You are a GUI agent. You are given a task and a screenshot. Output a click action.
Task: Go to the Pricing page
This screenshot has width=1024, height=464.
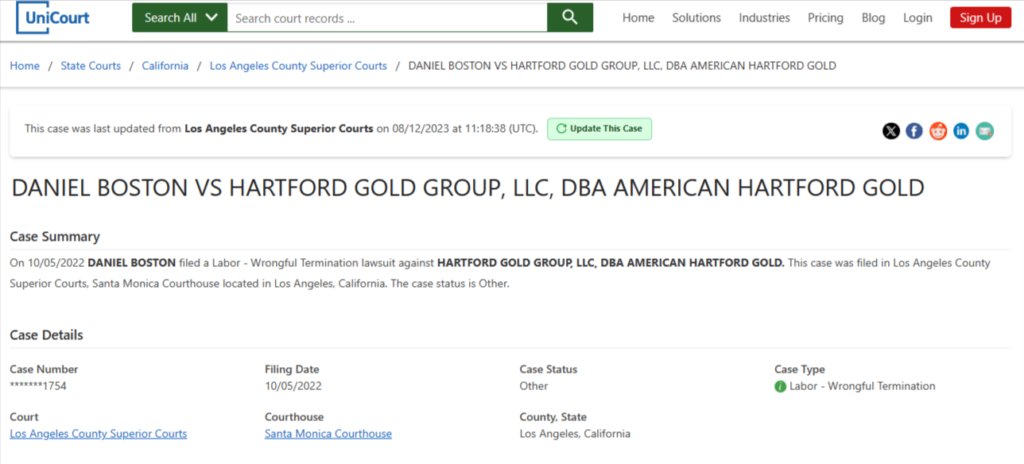pos(825,18)
